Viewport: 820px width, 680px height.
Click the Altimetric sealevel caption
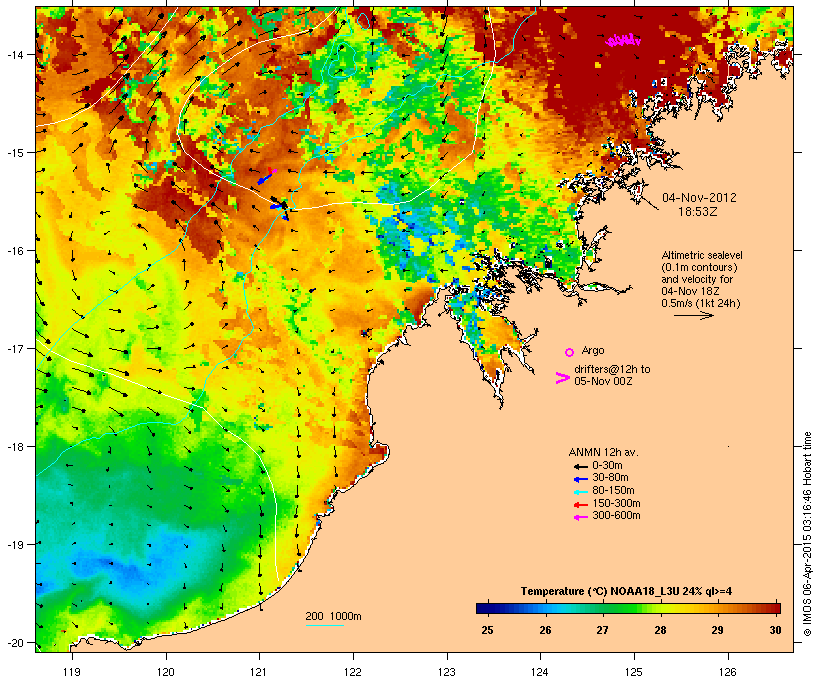(702, 255)
